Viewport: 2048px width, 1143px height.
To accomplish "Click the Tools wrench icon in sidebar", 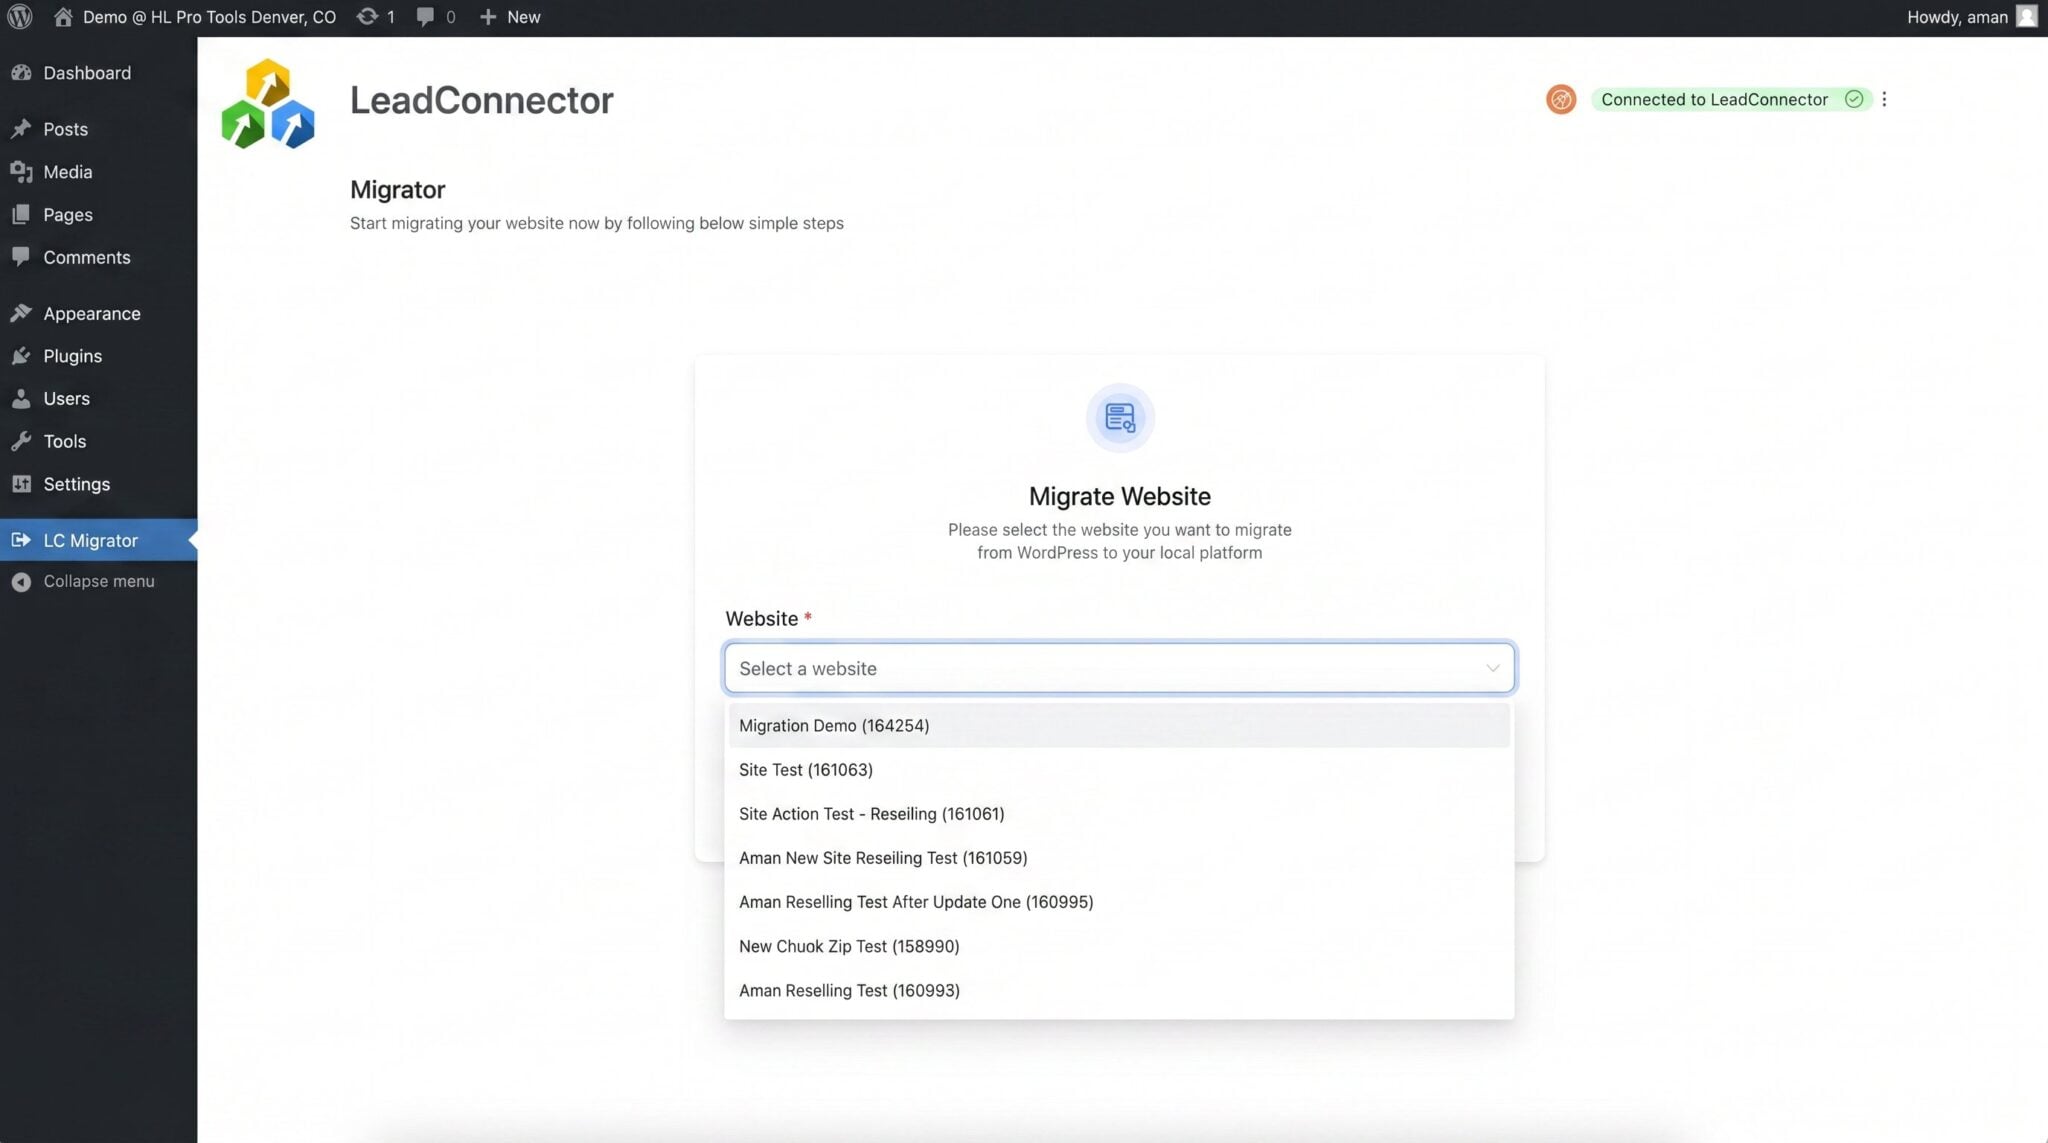I will pyautogui.click(x=21, y=441).
